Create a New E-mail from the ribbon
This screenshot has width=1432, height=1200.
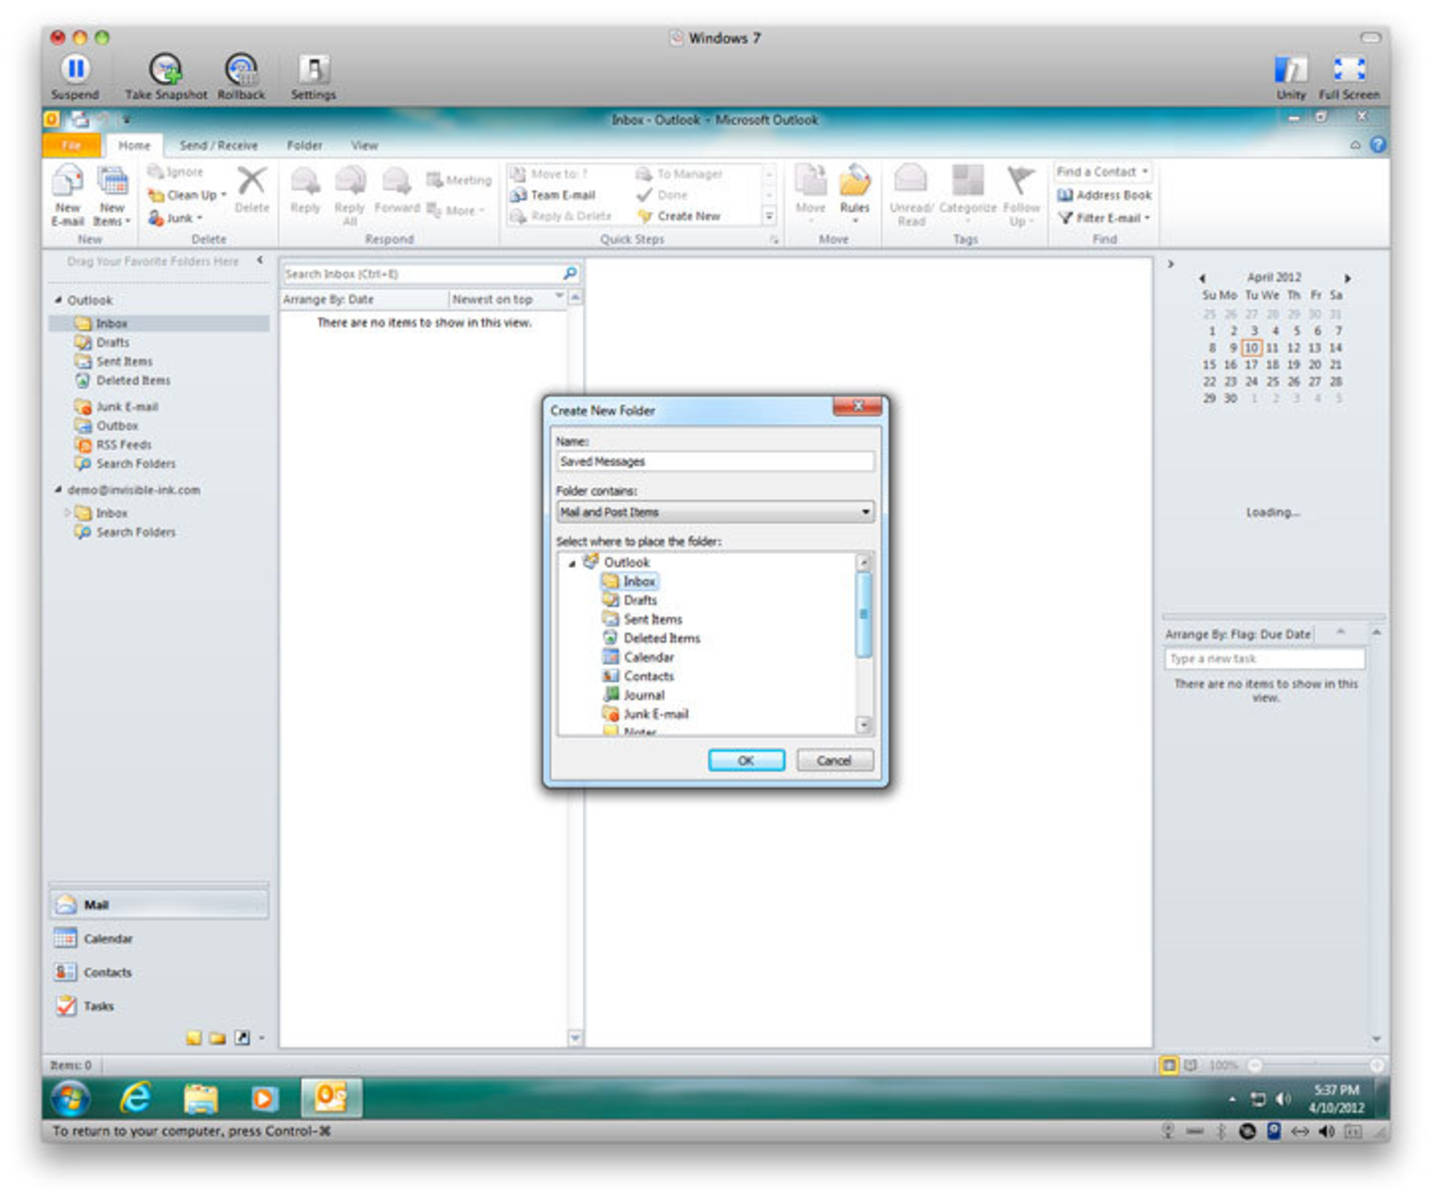pyautogui.click(x=68, y=196)
